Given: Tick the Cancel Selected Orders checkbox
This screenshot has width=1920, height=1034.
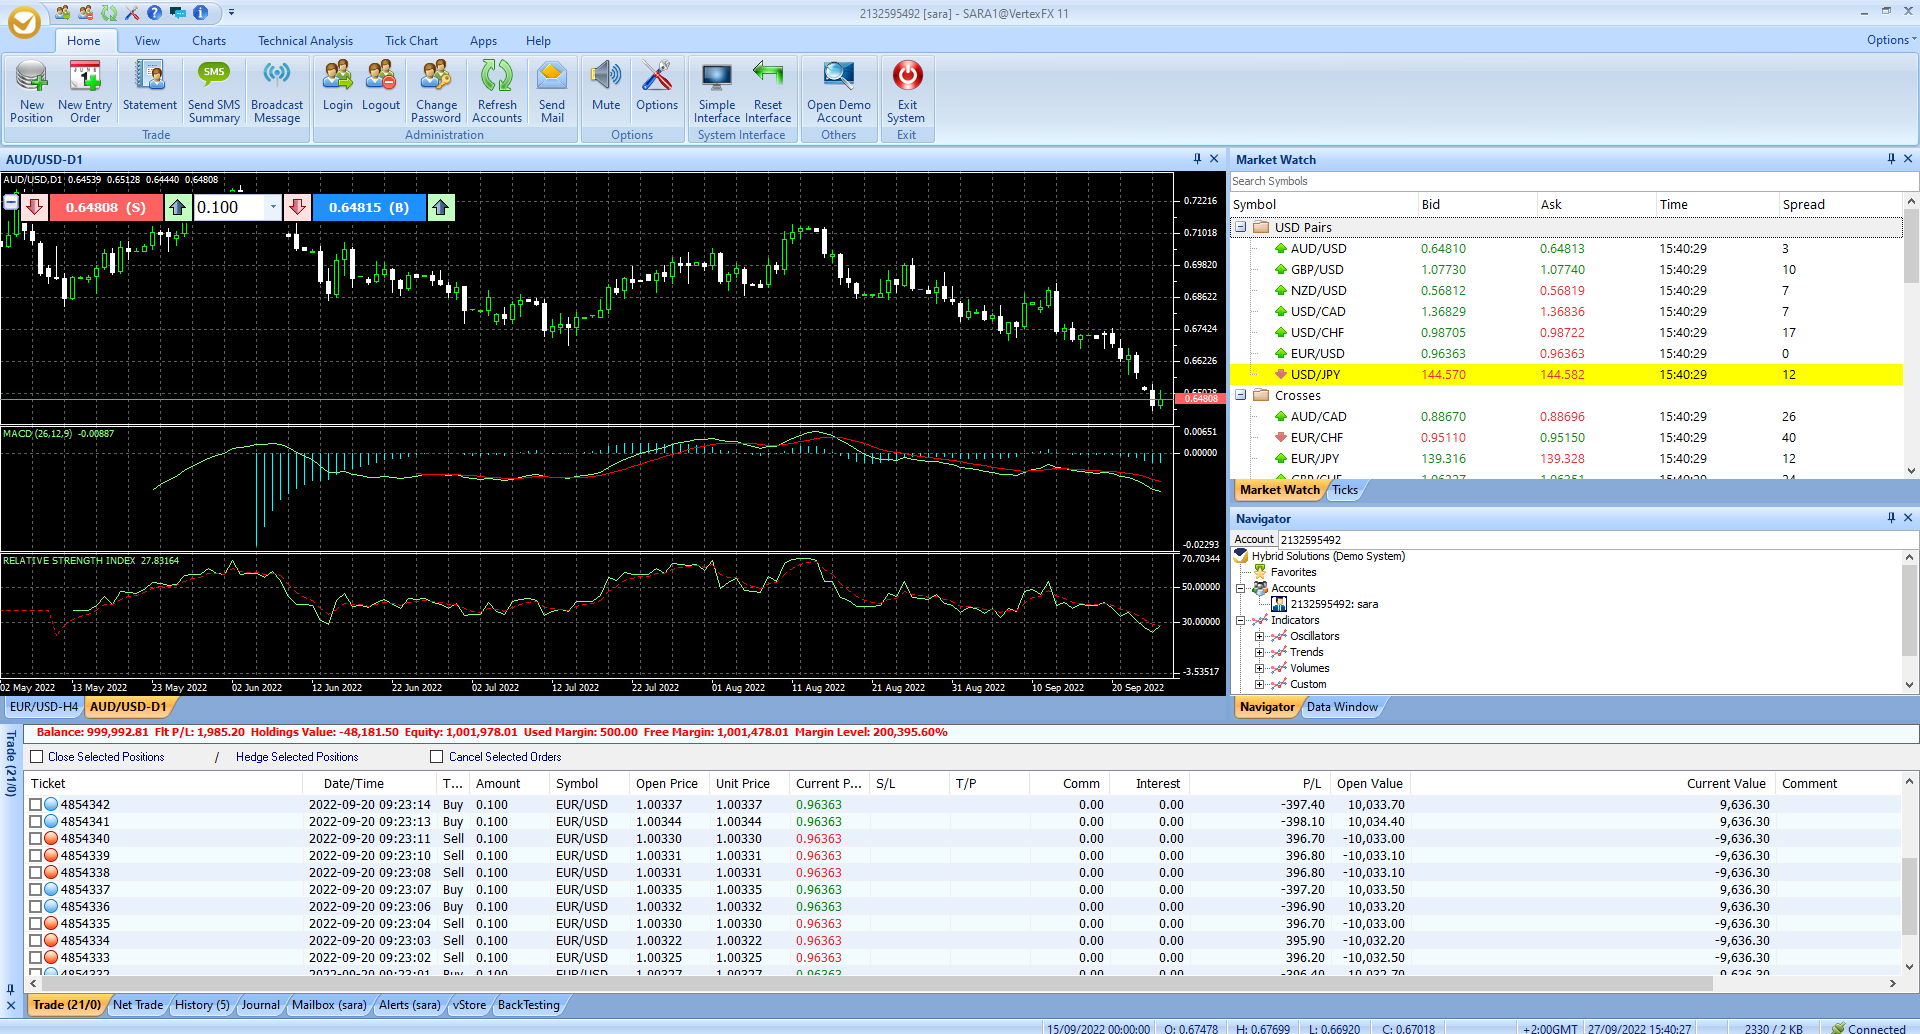Looking at the screenshot, I should (x=436, y=757).
